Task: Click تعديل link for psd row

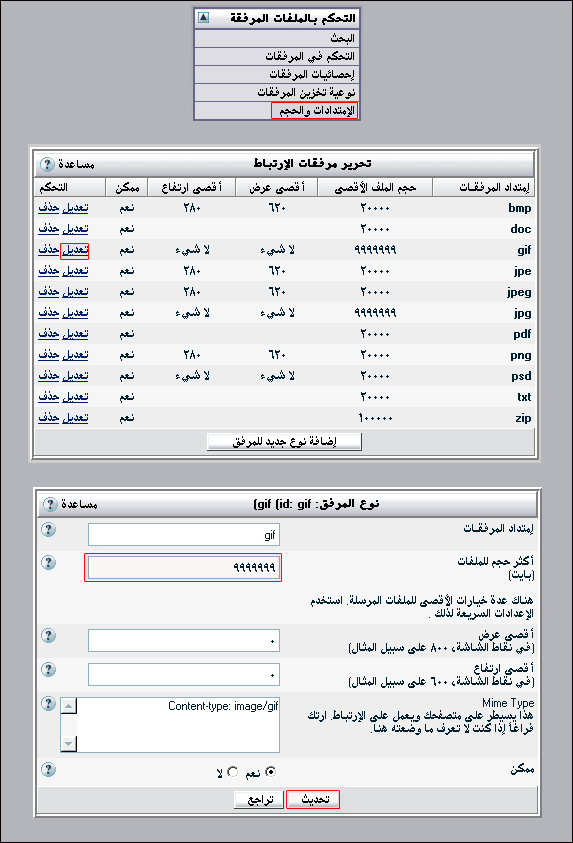Action: click(x=75, y=375)
